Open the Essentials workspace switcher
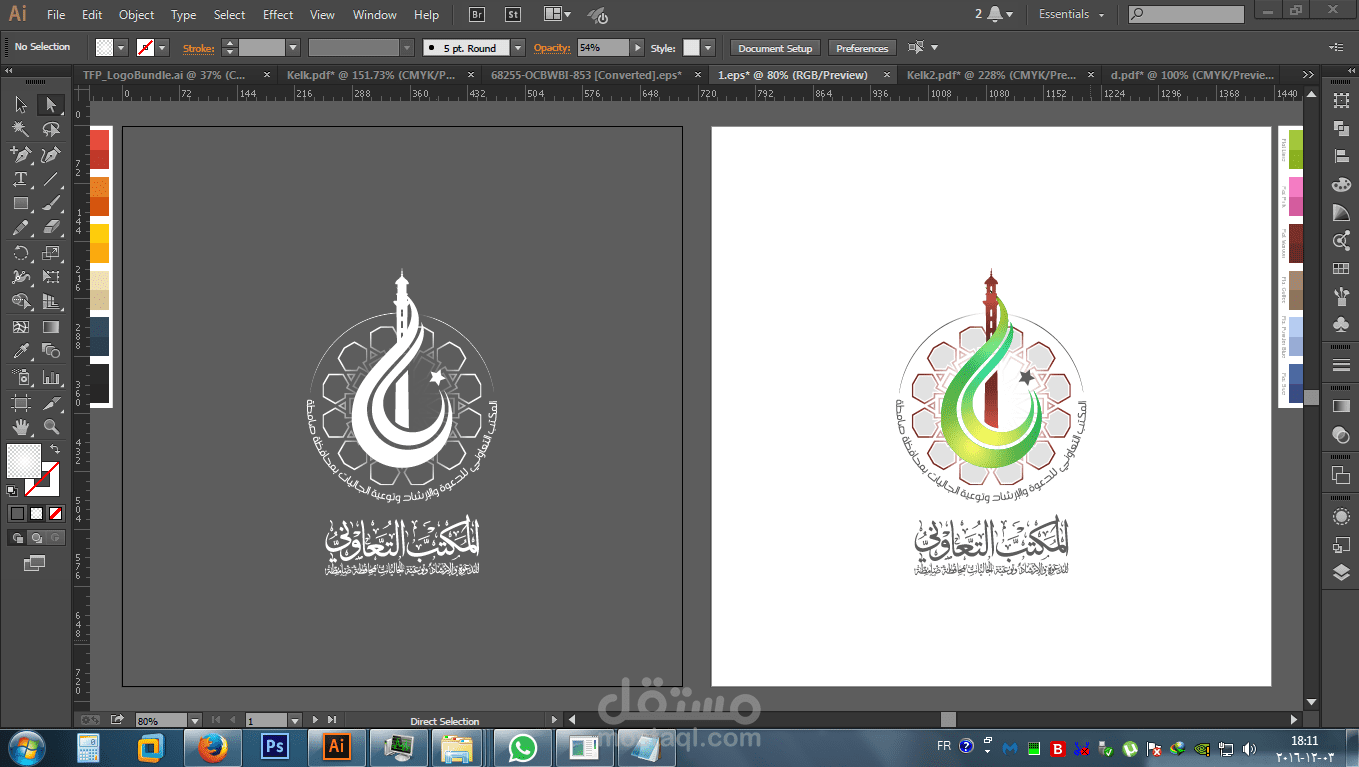The width and height of the screenshot is (1359, 767). [1072, 15]
